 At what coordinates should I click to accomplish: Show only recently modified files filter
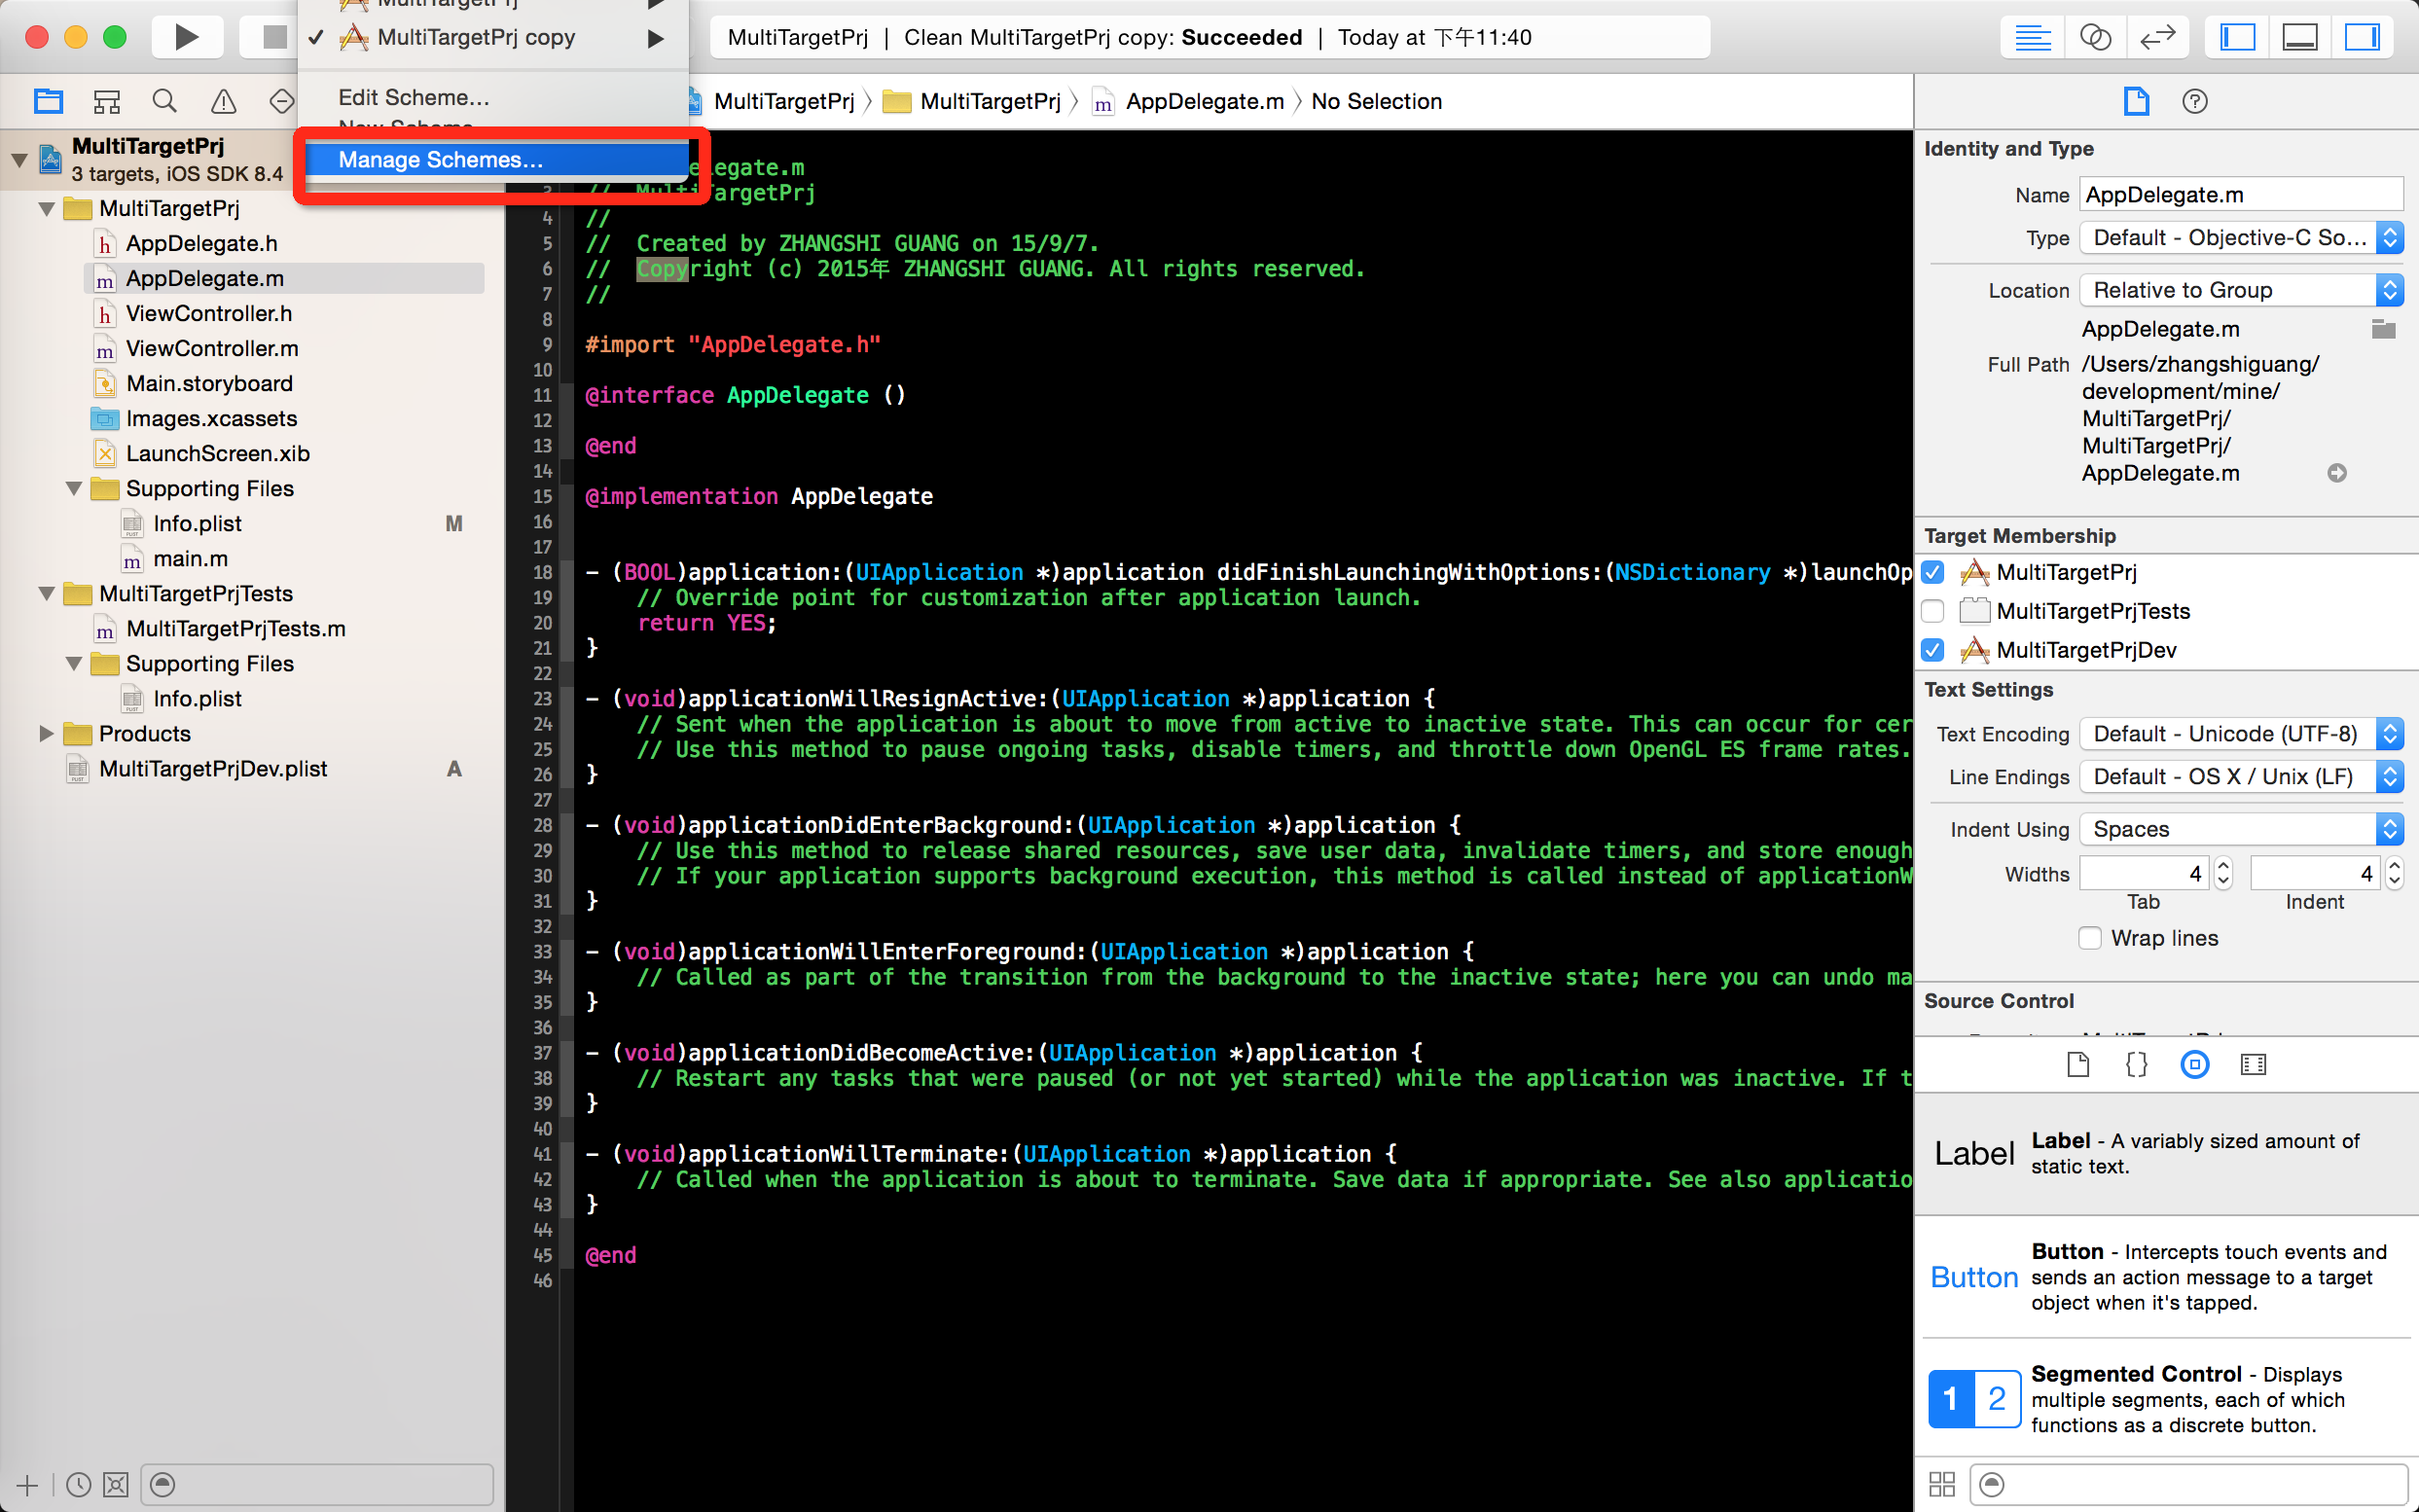pyautogui.click(x=78, y=1485)
